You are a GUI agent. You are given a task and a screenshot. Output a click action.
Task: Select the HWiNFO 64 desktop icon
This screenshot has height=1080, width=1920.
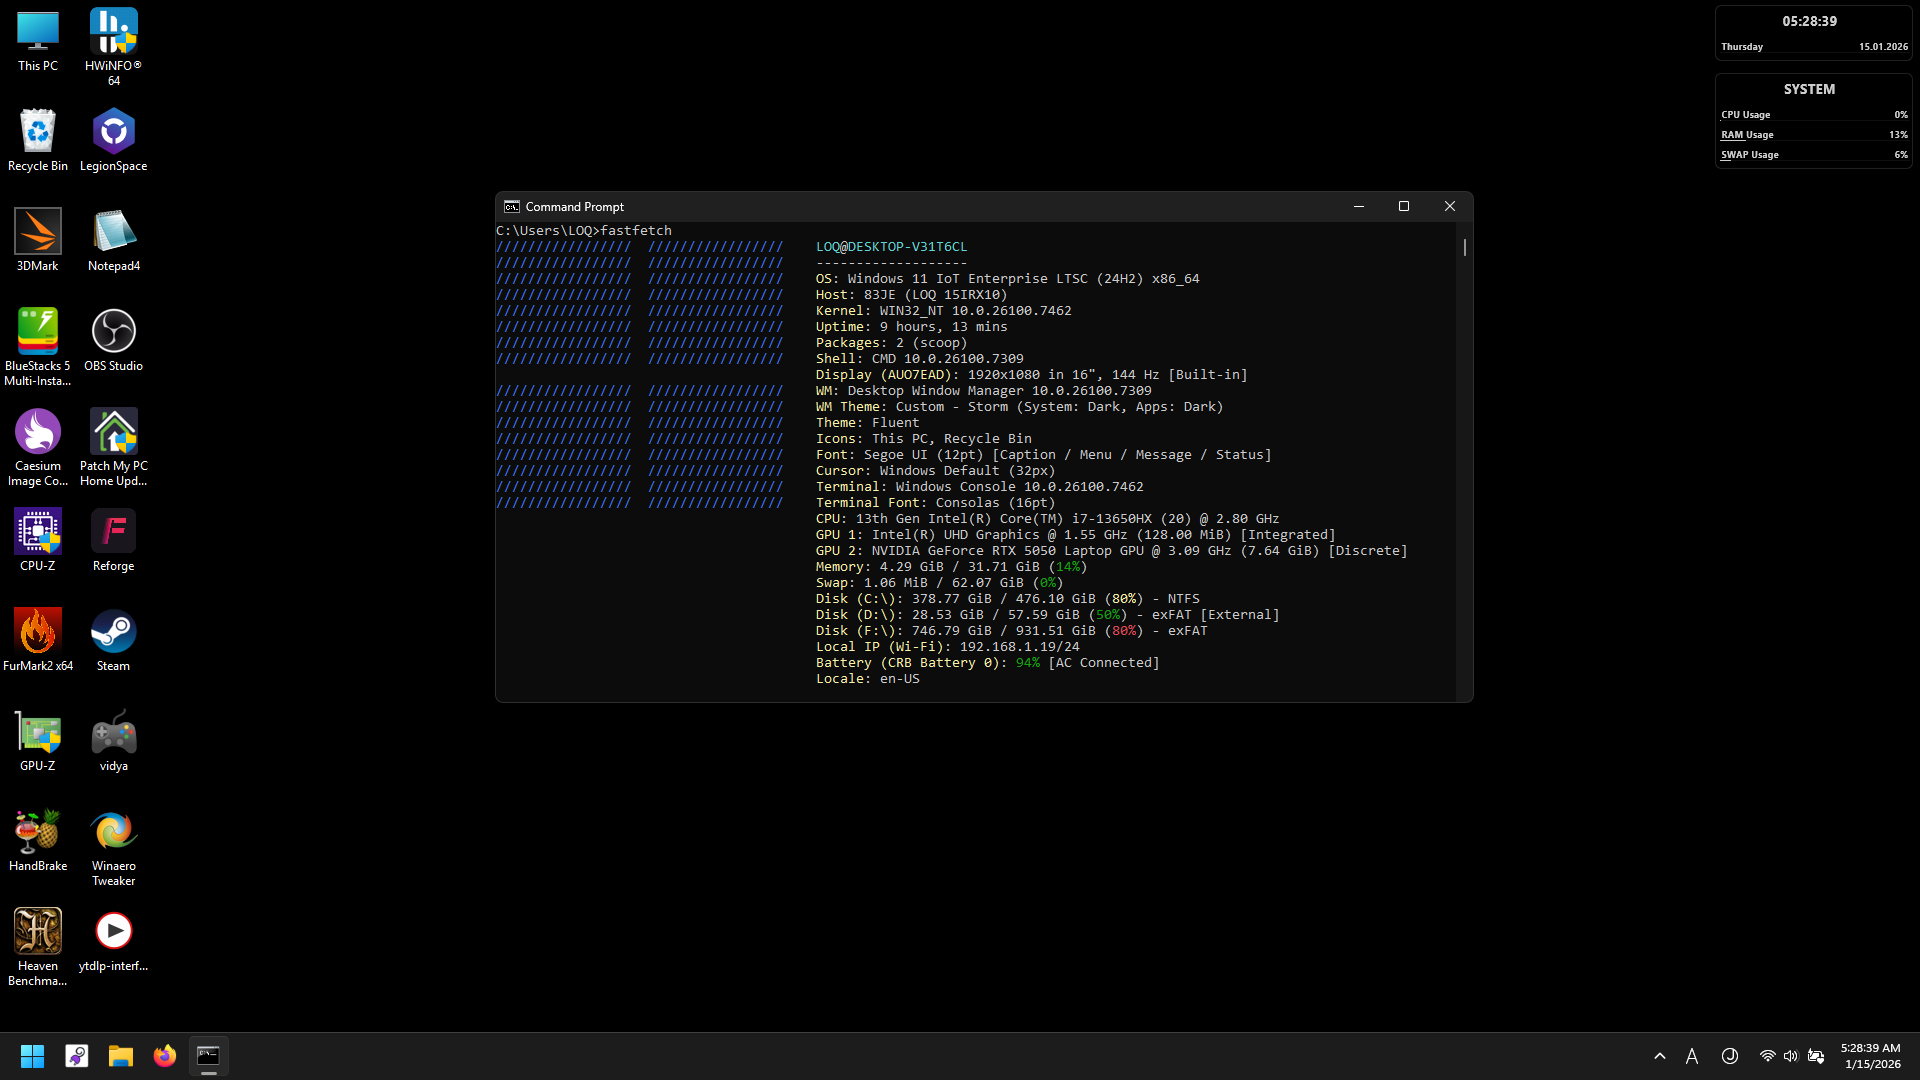(x=113, y=33)
